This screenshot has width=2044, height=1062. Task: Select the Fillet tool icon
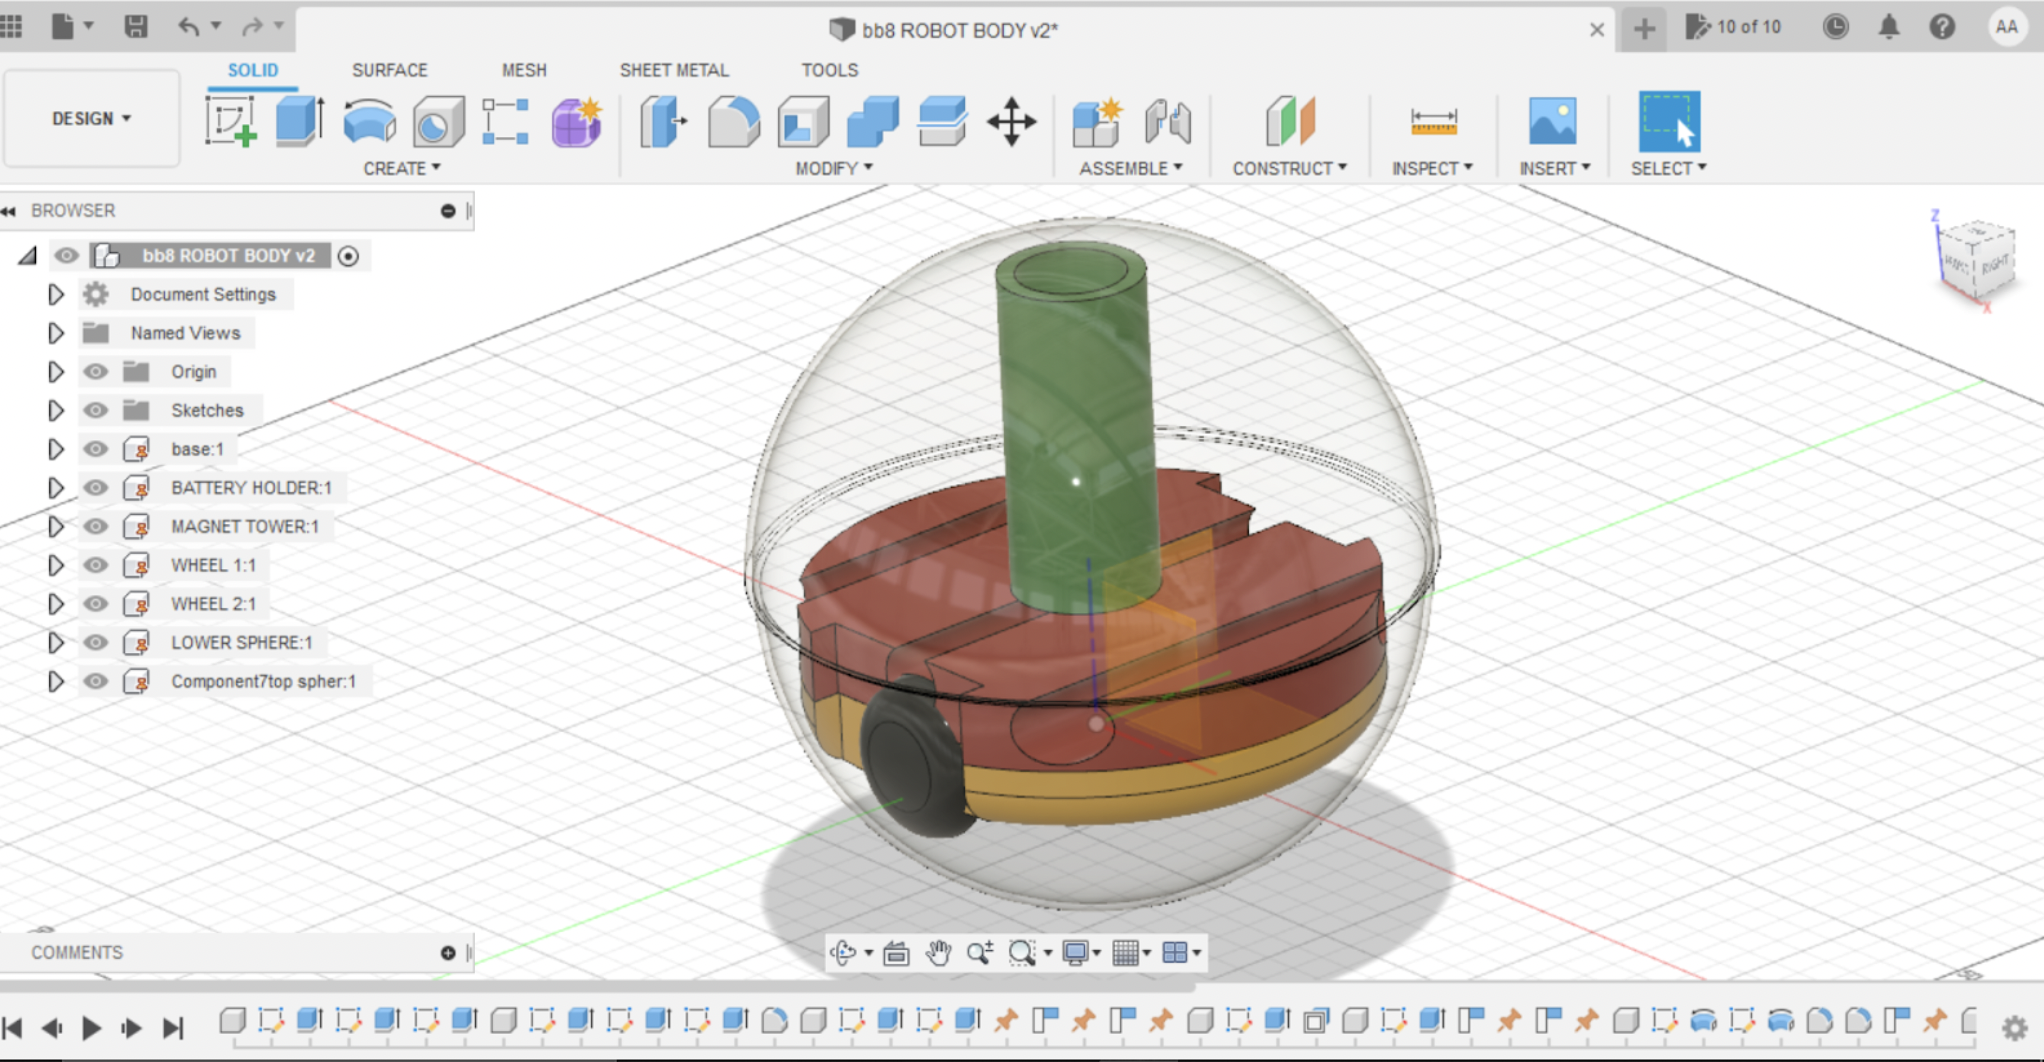point(733,122)
